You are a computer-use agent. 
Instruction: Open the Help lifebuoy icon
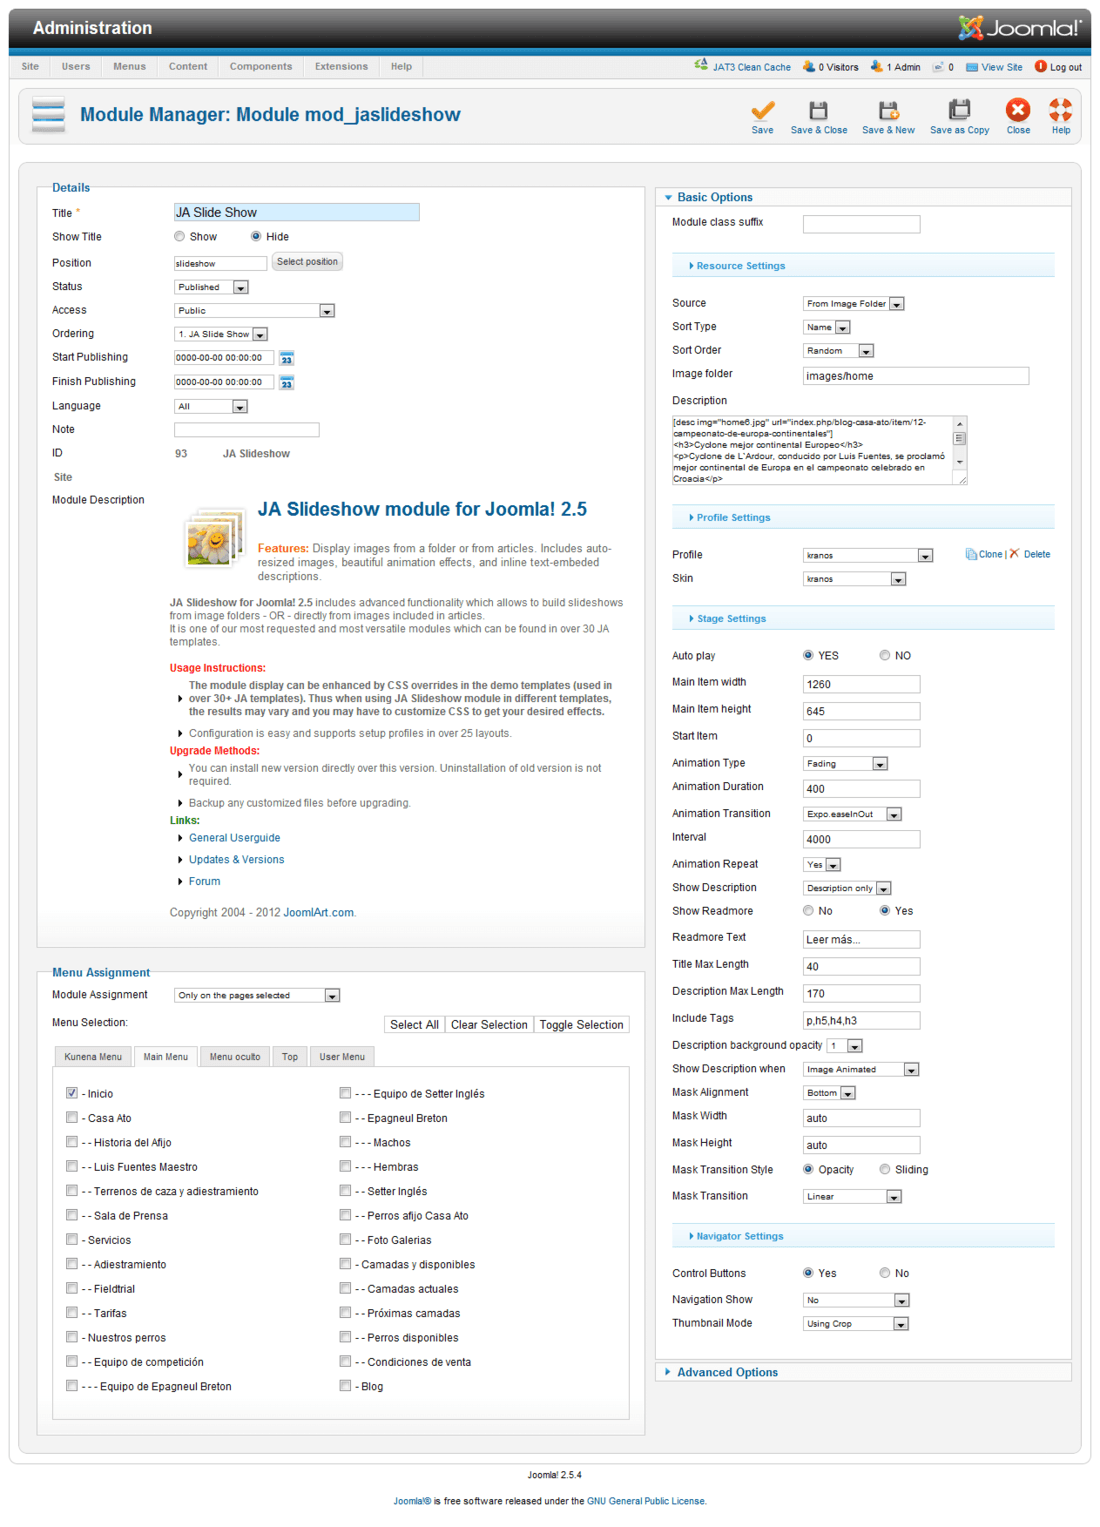click(x=1060, y=110)
